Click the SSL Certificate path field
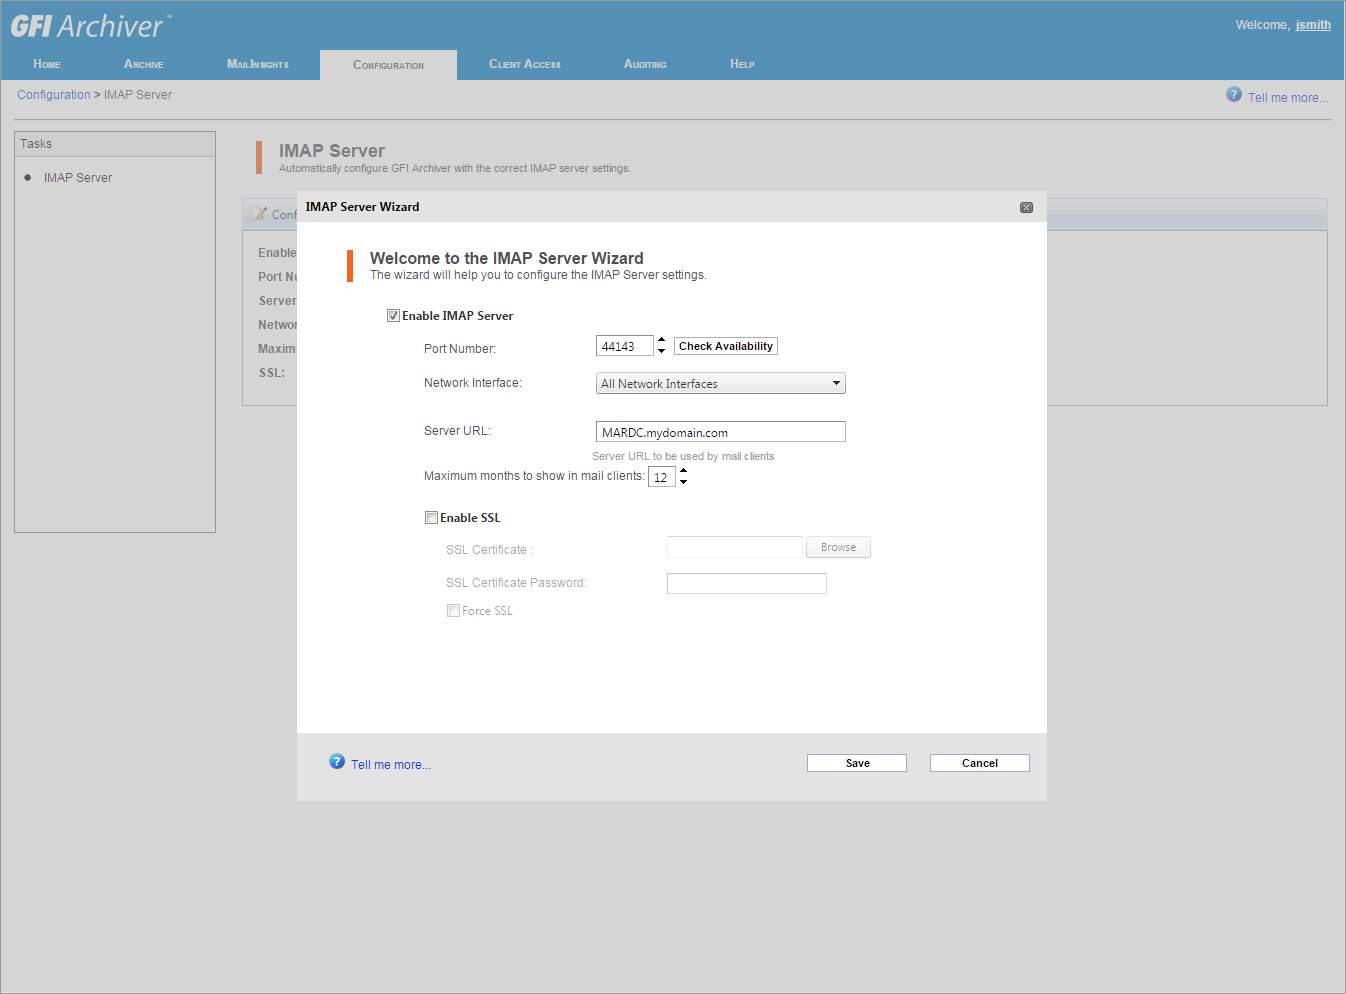 coord(735,547)
